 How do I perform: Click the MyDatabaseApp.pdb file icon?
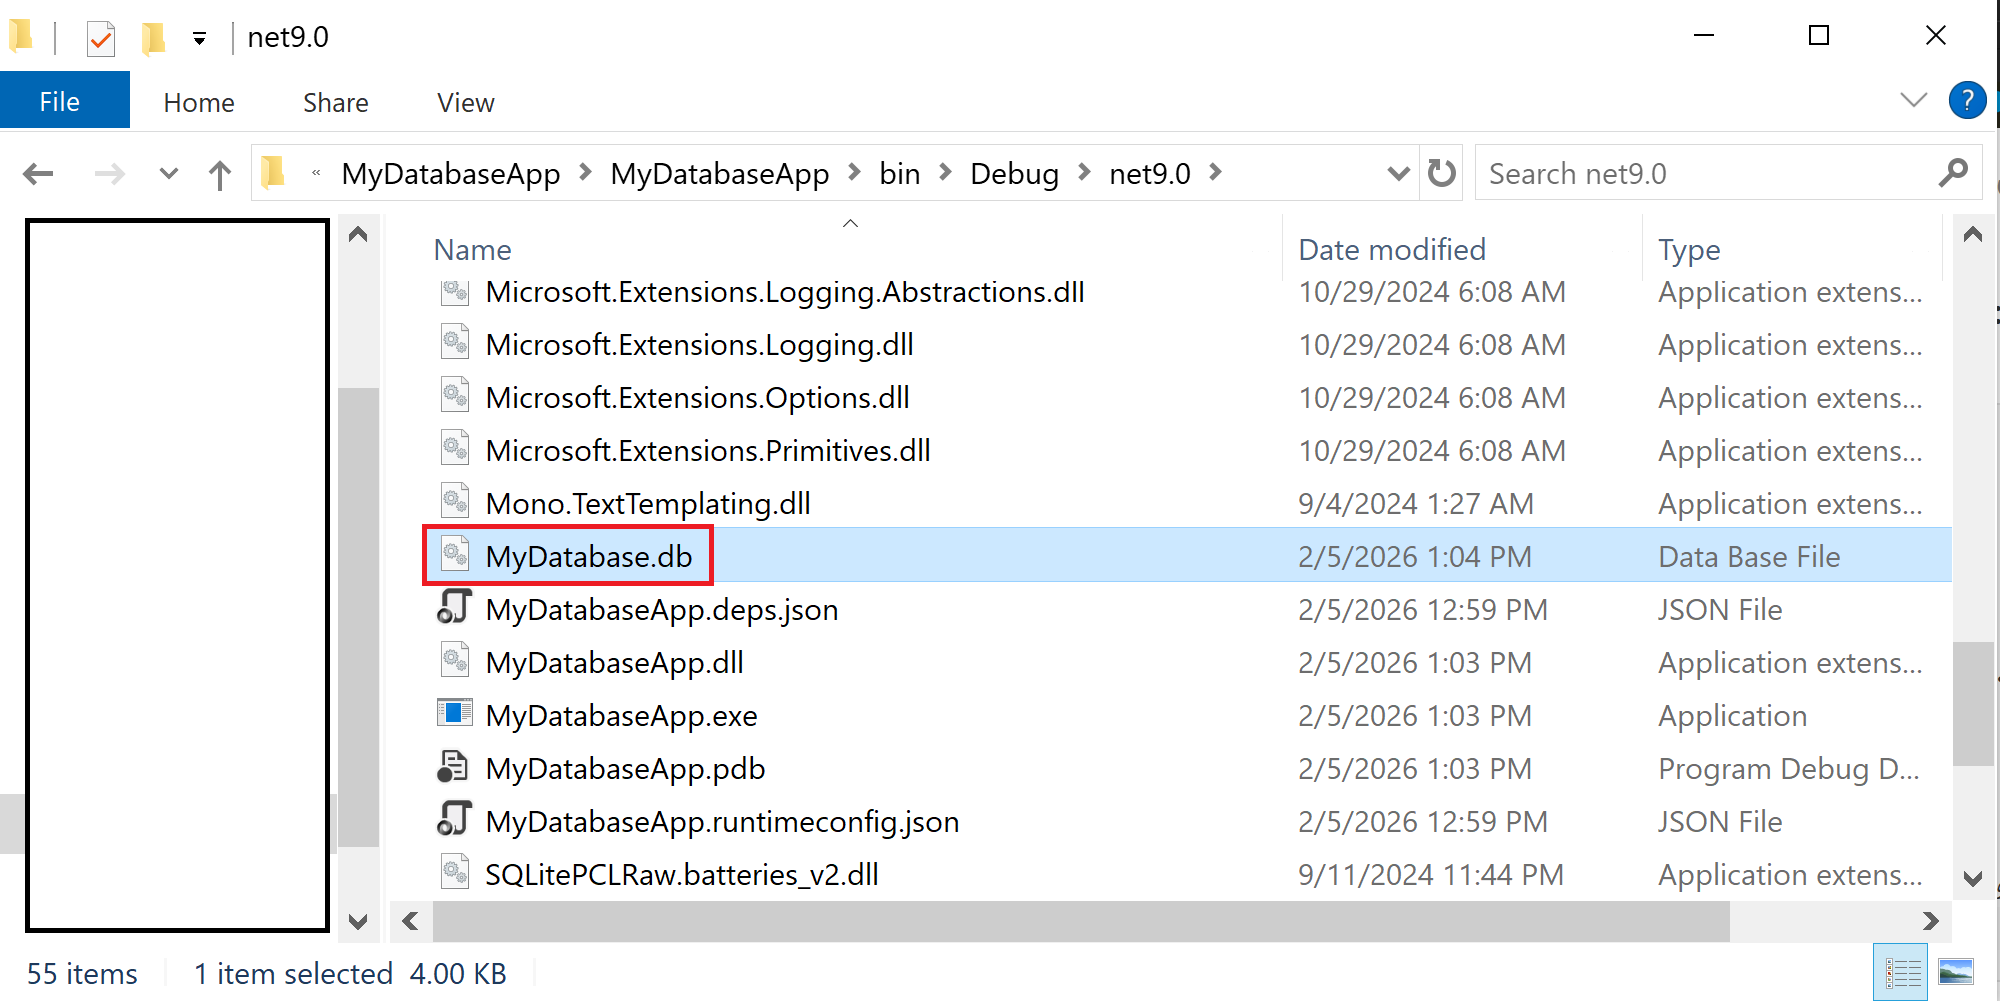(x=453, y=767)
